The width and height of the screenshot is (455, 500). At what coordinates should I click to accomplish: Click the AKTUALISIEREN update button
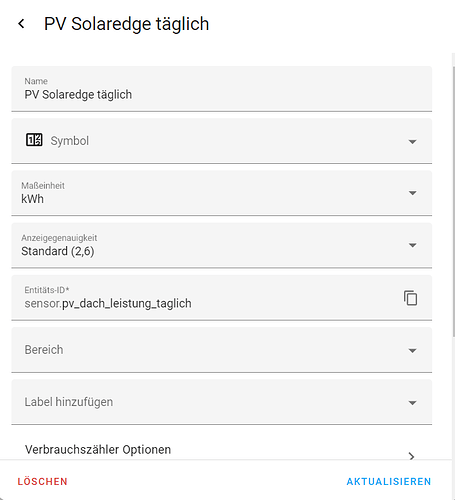[x=389, y=481]
